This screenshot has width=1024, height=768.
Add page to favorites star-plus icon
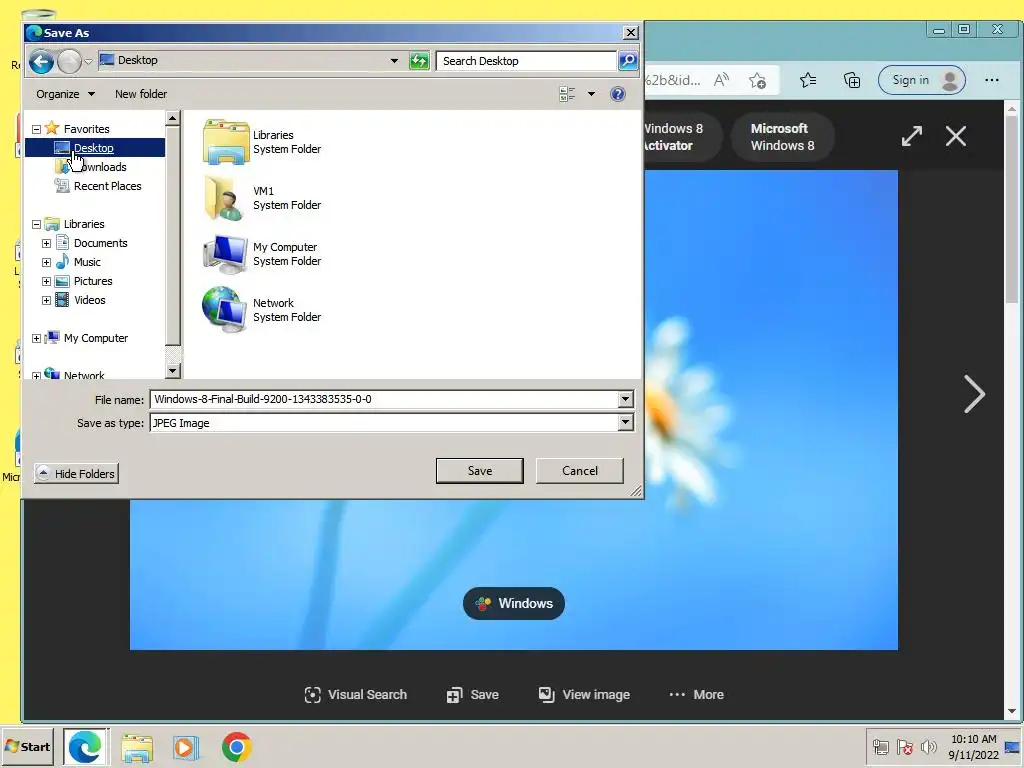pyautogui.click(x=758, y=80)
